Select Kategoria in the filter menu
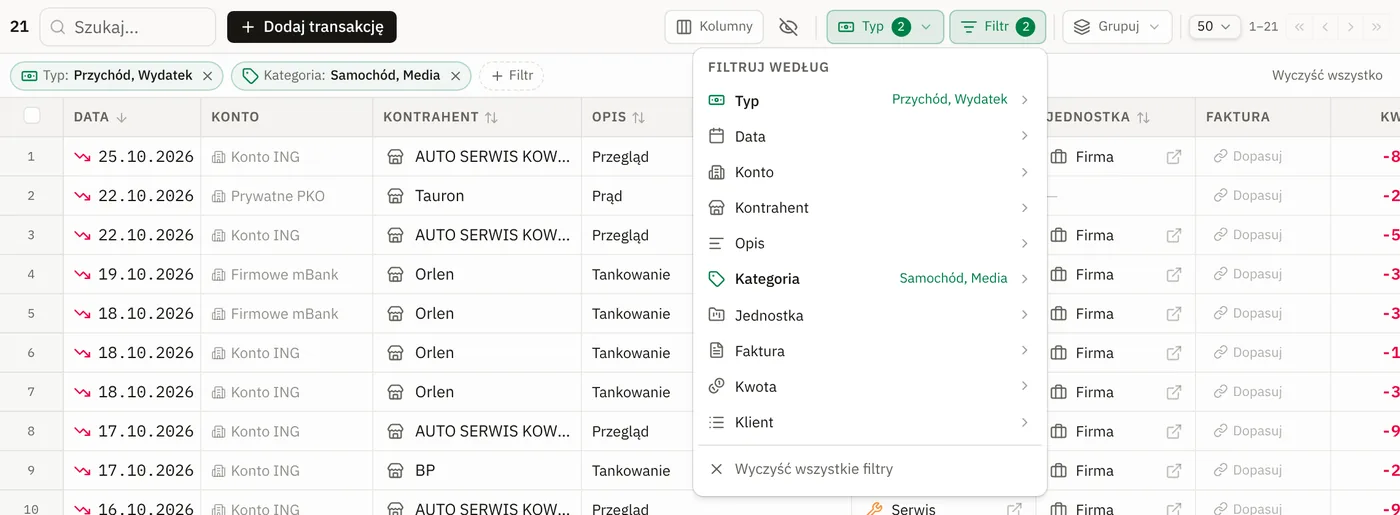The height and width of the screenshot is (515, 1400). 869,279
